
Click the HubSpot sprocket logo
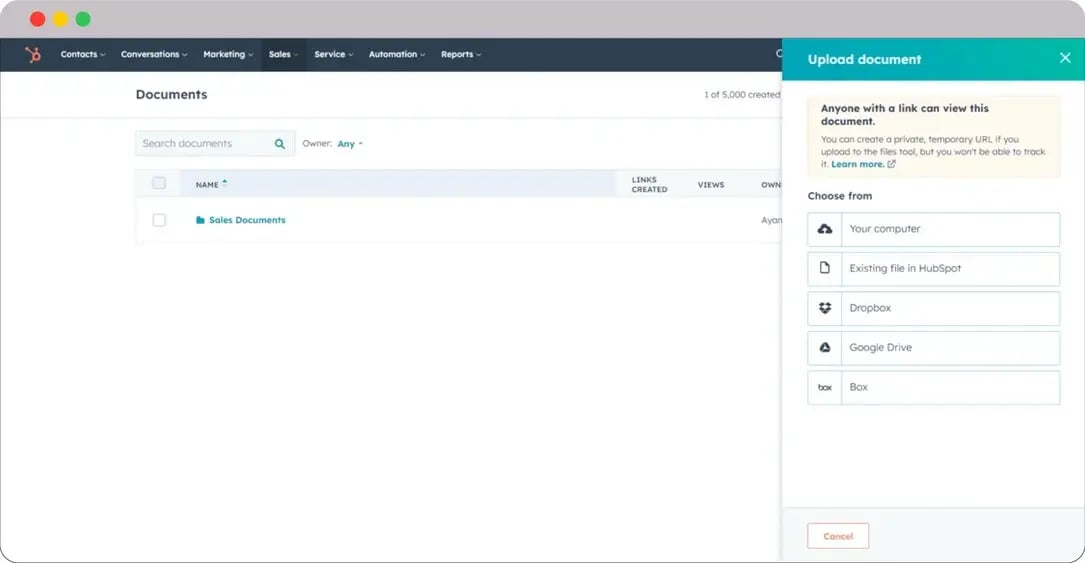(x=33, y=54)
